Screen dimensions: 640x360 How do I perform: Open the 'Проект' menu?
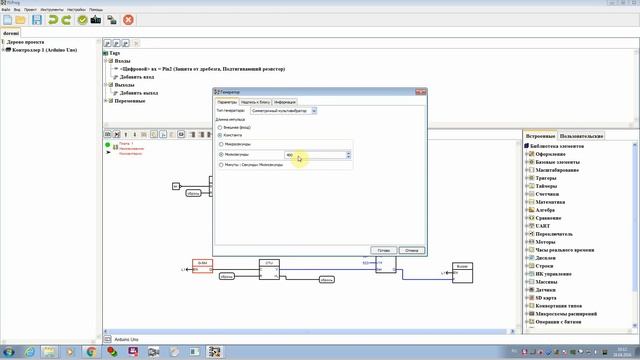coord(30,9)
